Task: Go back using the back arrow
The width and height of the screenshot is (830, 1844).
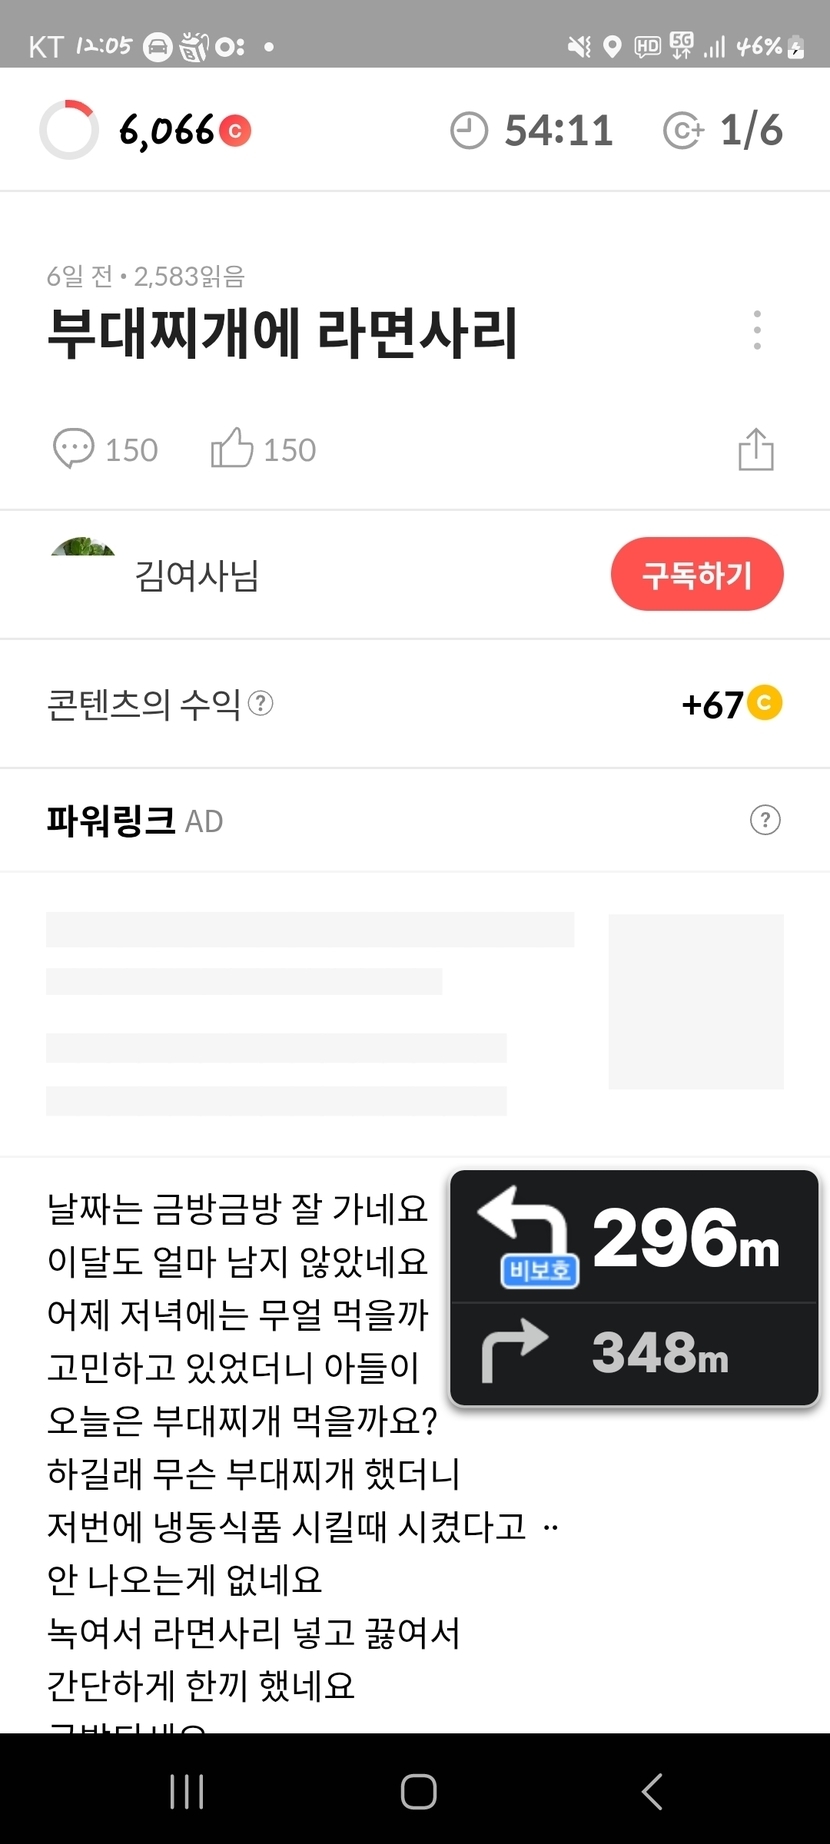Action: click(x=652, y=1791)
